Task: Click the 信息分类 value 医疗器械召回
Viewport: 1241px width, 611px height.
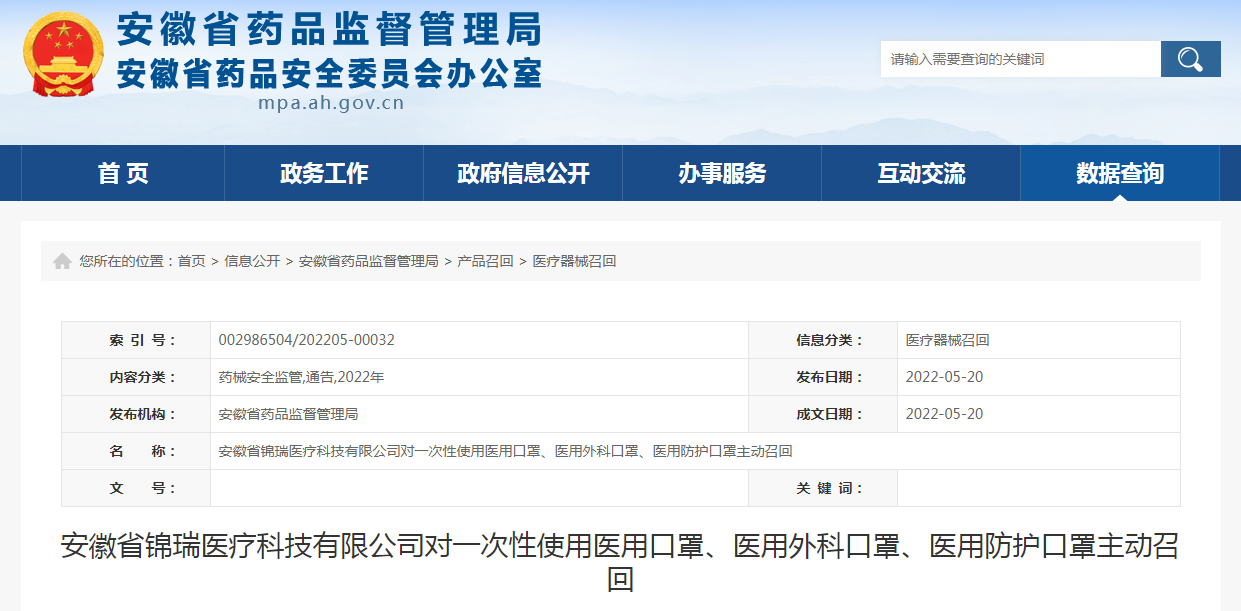Action: pyautogui.click(x=947, y=340)
